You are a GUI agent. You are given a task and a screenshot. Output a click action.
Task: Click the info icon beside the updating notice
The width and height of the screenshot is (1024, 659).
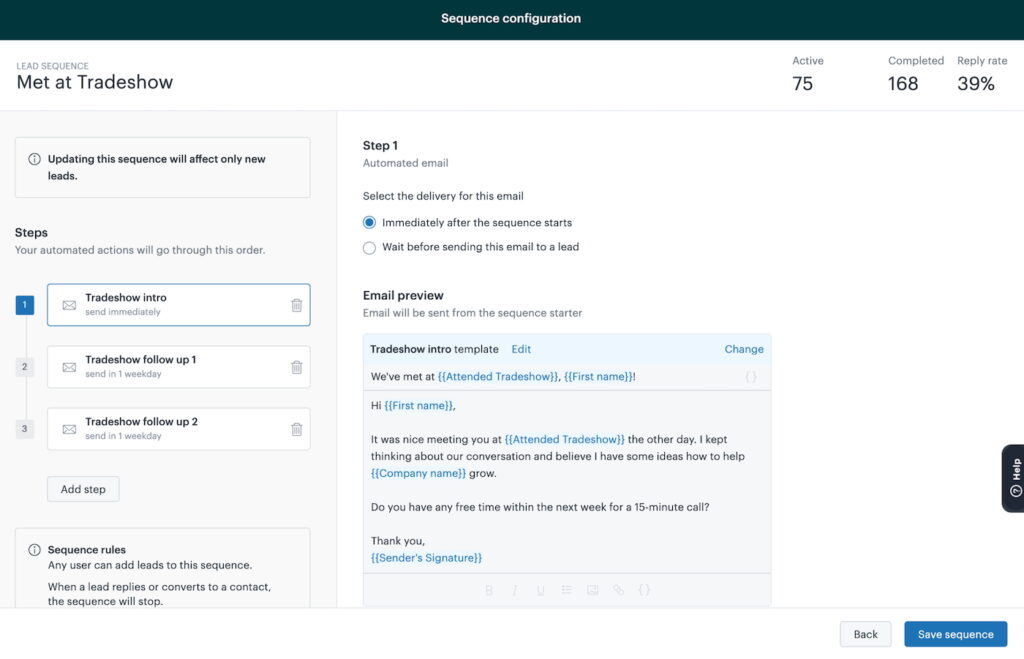pos(35,159)
